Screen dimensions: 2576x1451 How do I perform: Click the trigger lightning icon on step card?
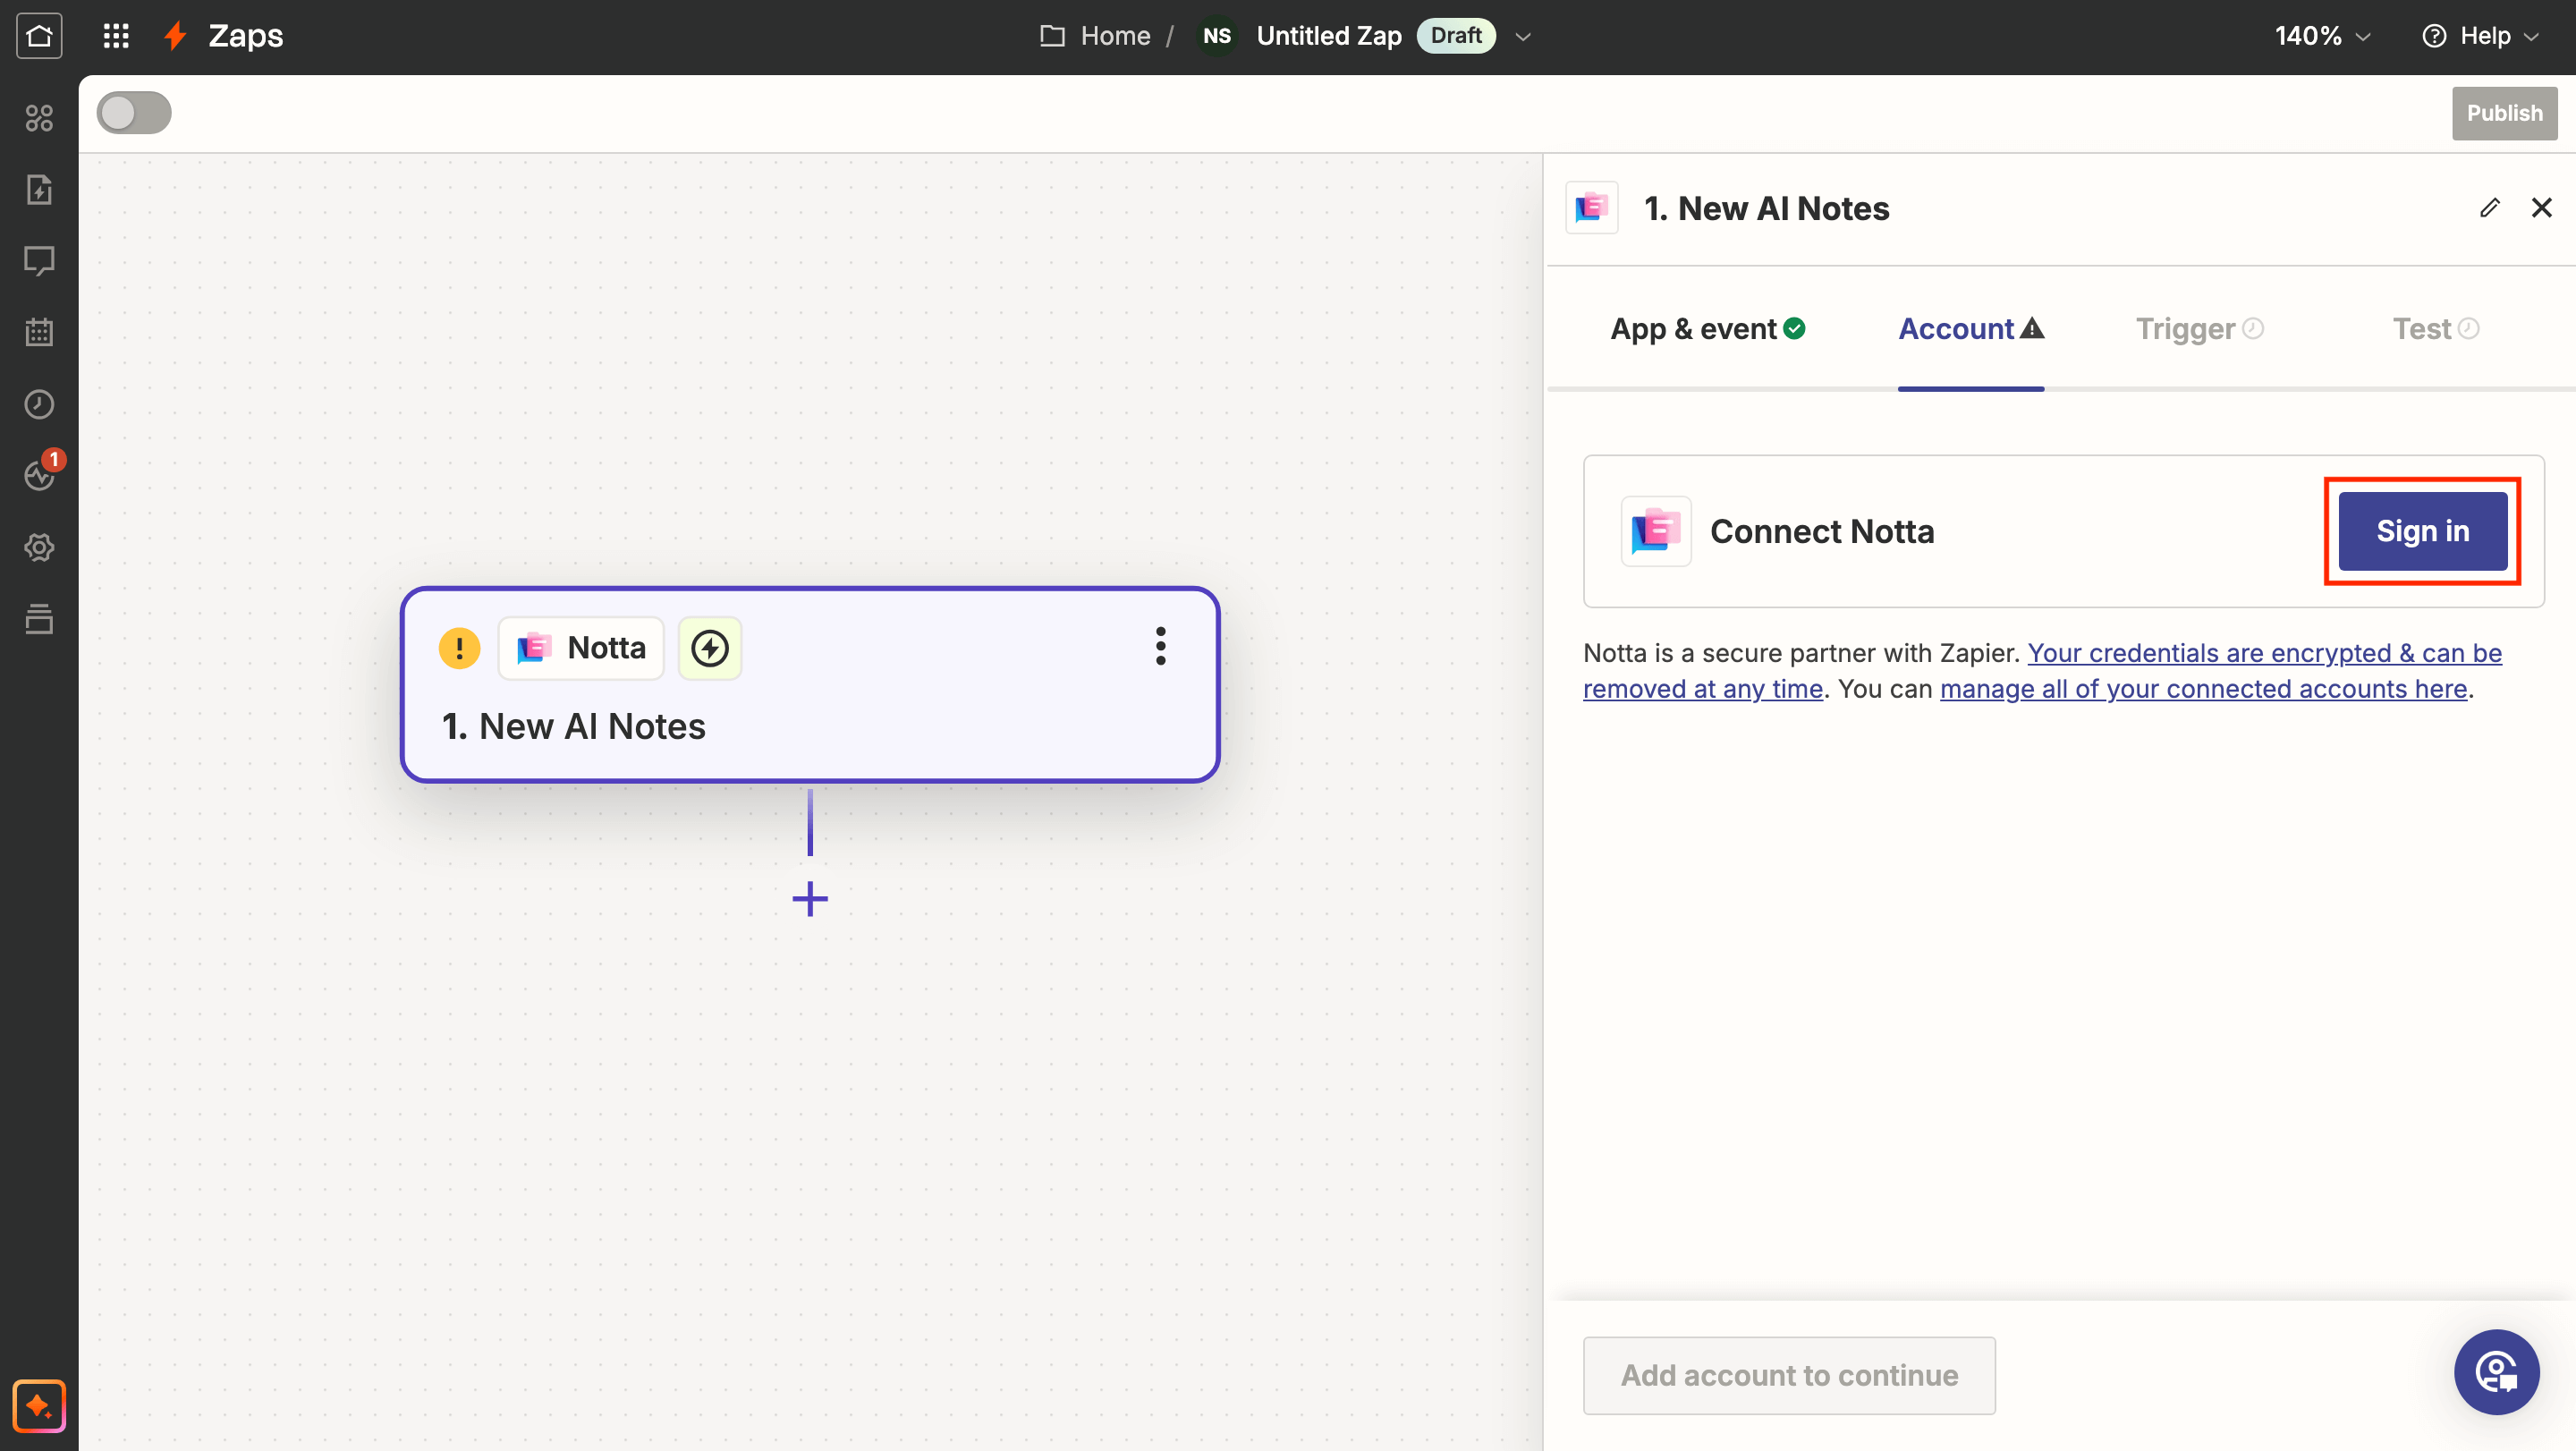(710, 648)
